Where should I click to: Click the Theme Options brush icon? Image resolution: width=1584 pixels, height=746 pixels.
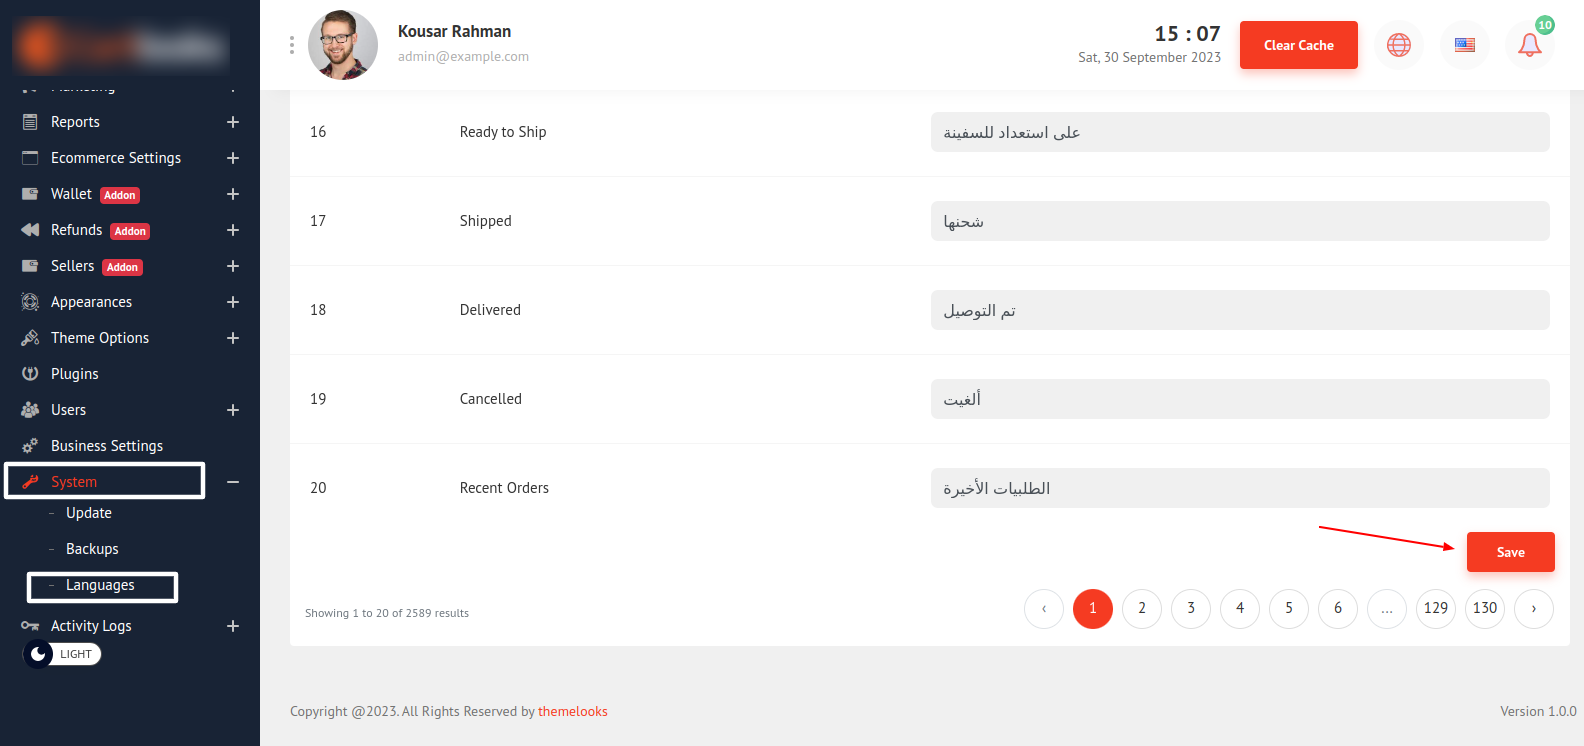[30, 338]
